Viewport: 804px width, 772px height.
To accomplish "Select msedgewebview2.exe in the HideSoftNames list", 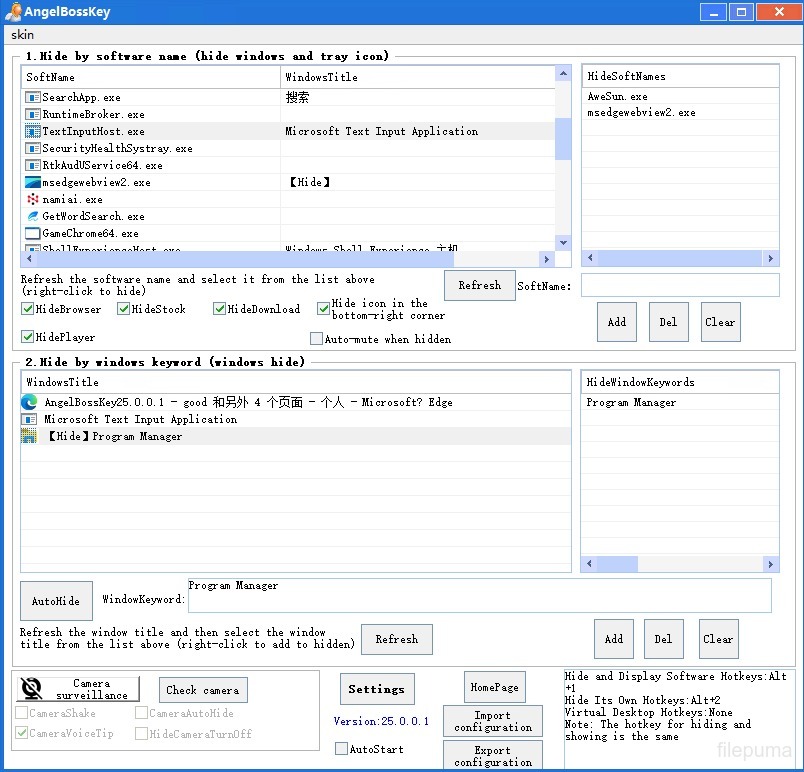I will 680,112.
